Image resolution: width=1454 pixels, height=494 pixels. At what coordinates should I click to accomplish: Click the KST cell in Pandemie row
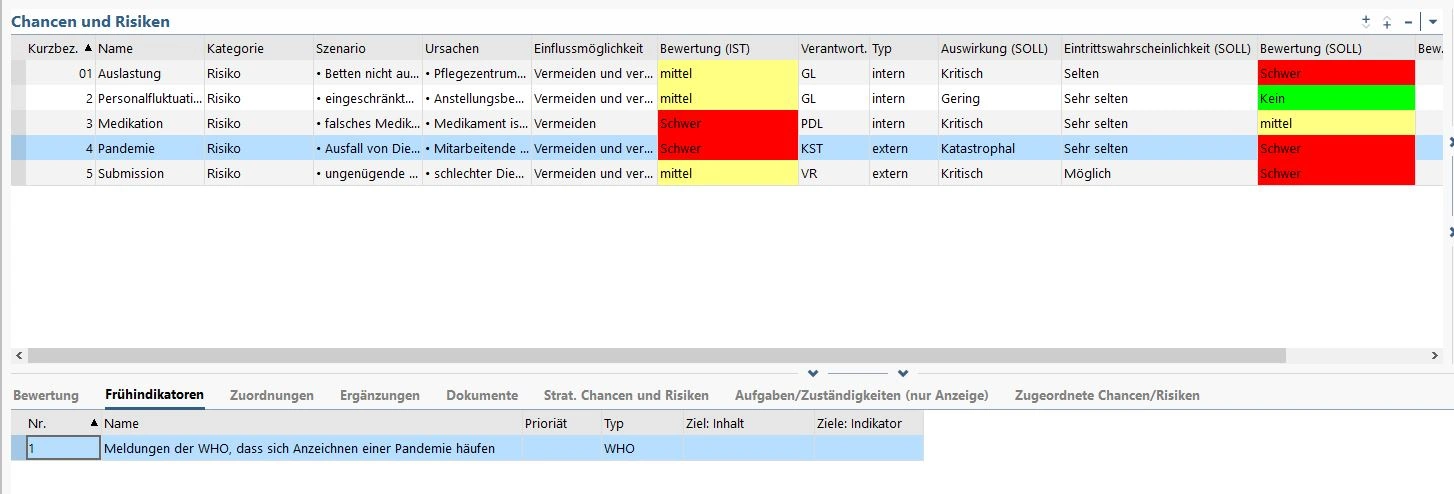(x=833, y=148)
